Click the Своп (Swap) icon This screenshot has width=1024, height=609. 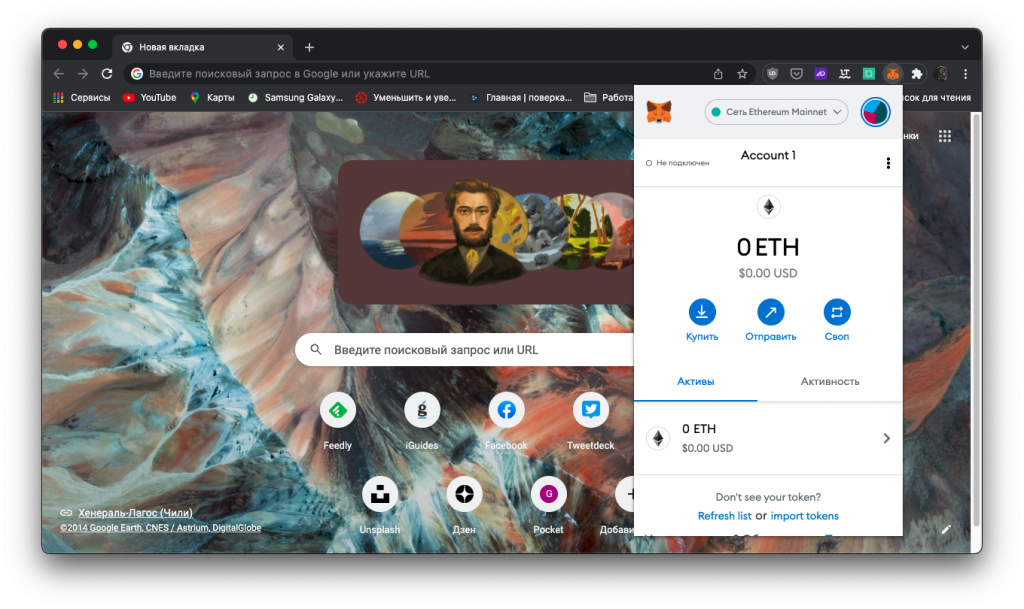(837, 312)
